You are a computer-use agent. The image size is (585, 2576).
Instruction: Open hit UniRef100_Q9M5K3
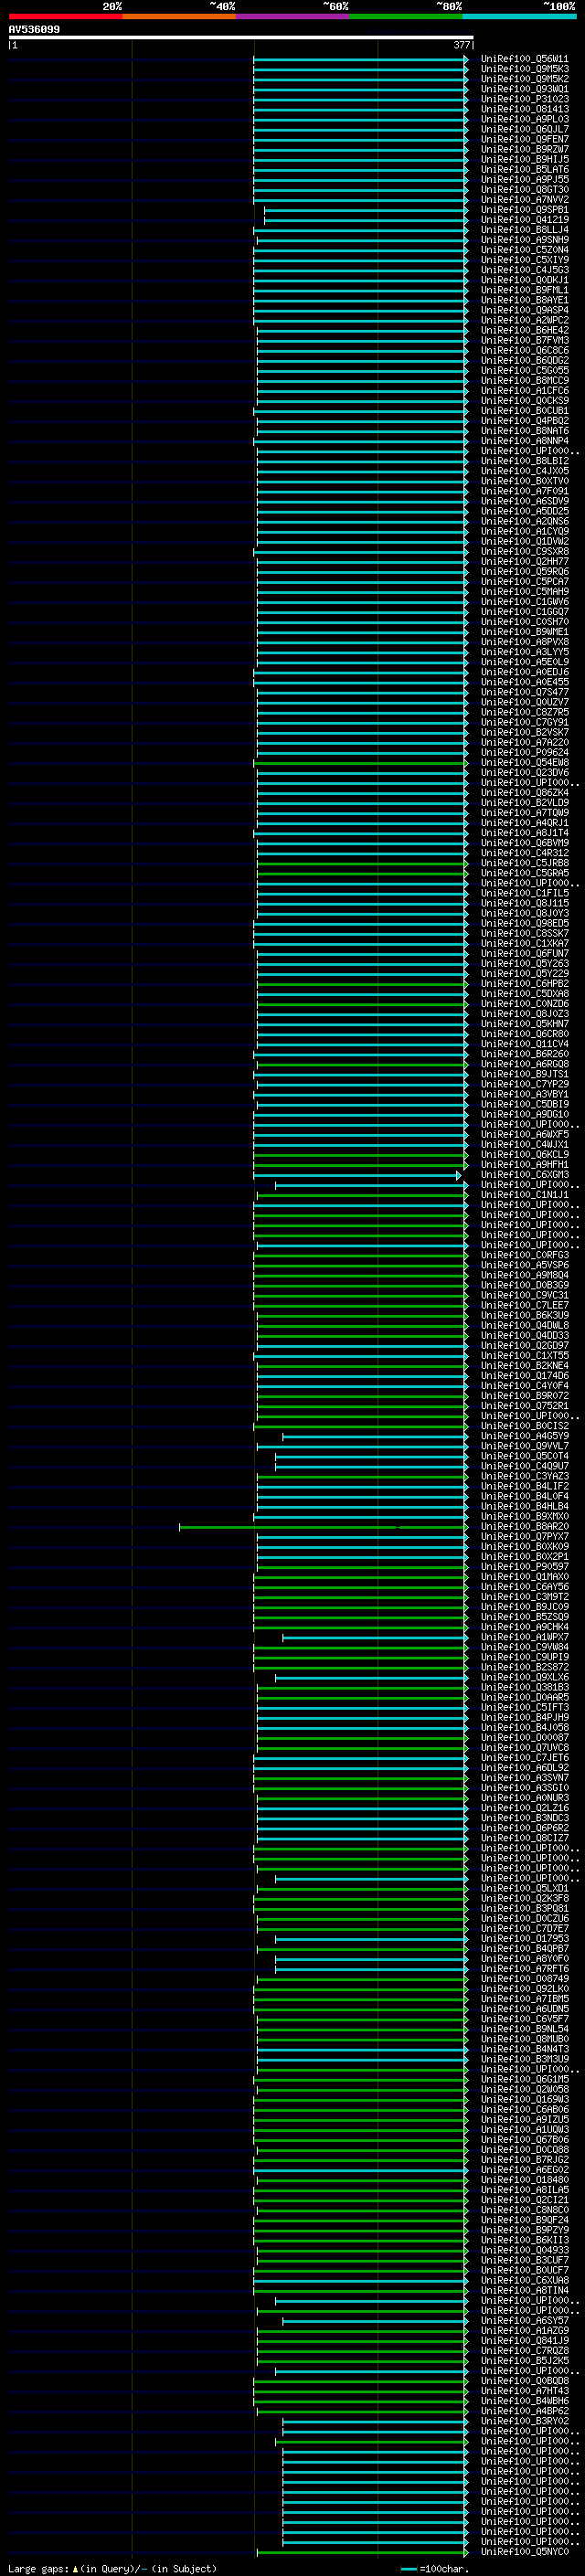click(525, 69)
